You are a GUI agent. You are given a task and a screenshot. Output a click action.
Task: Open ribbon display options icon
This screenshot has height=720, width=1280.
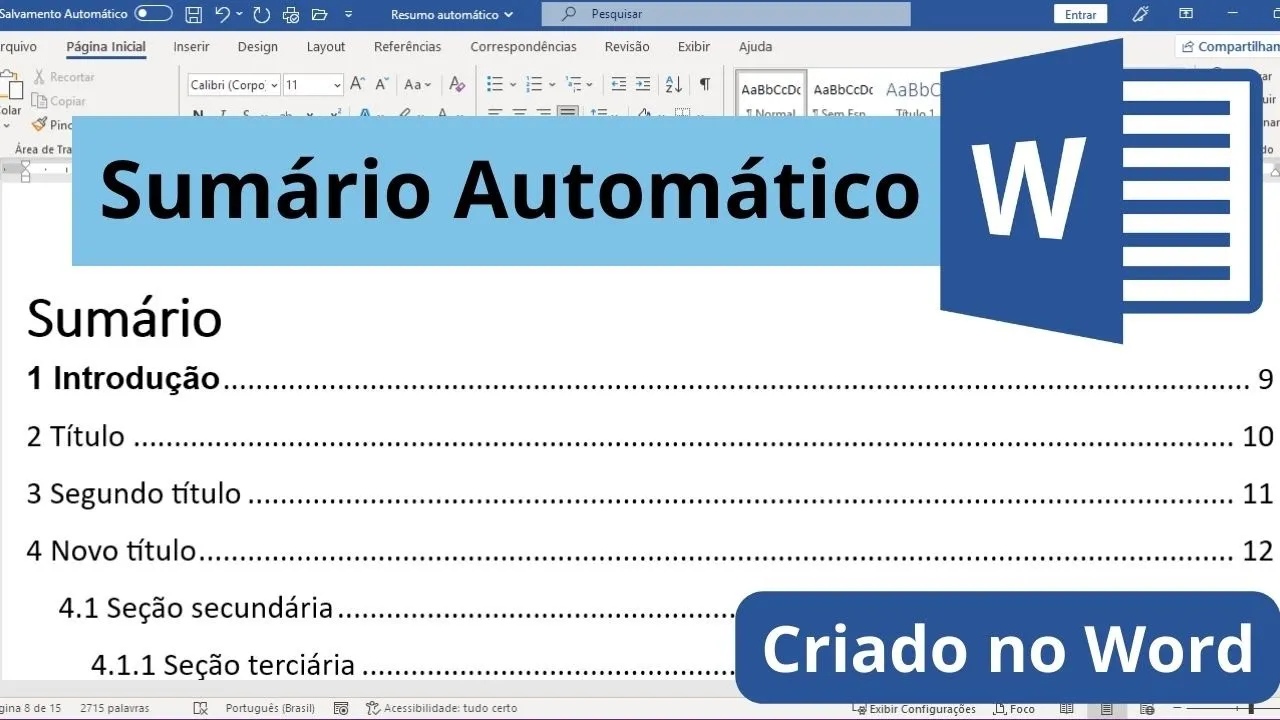click(1185, 14)
